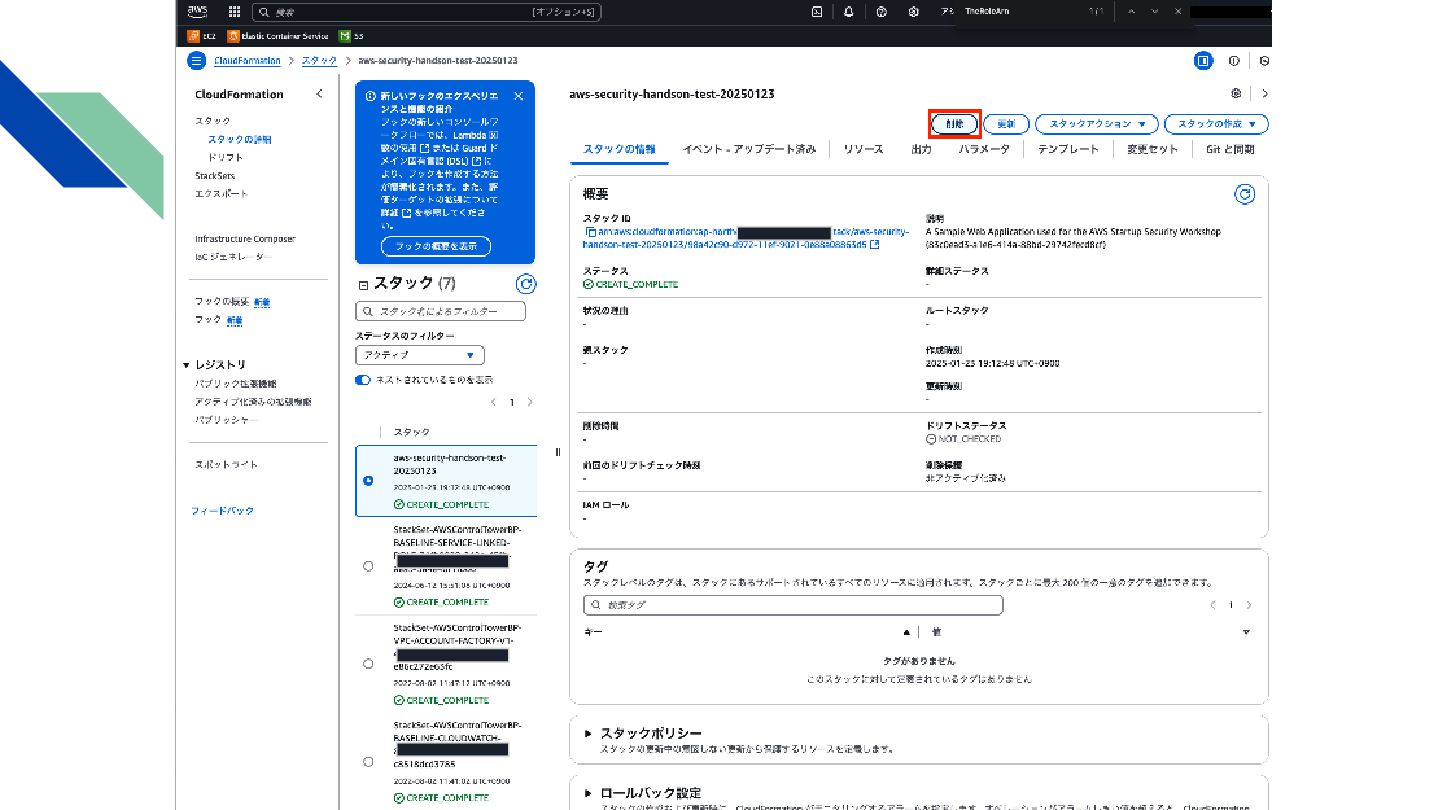Open Infrastructure Composer in sidebar

tap(245, 239)
